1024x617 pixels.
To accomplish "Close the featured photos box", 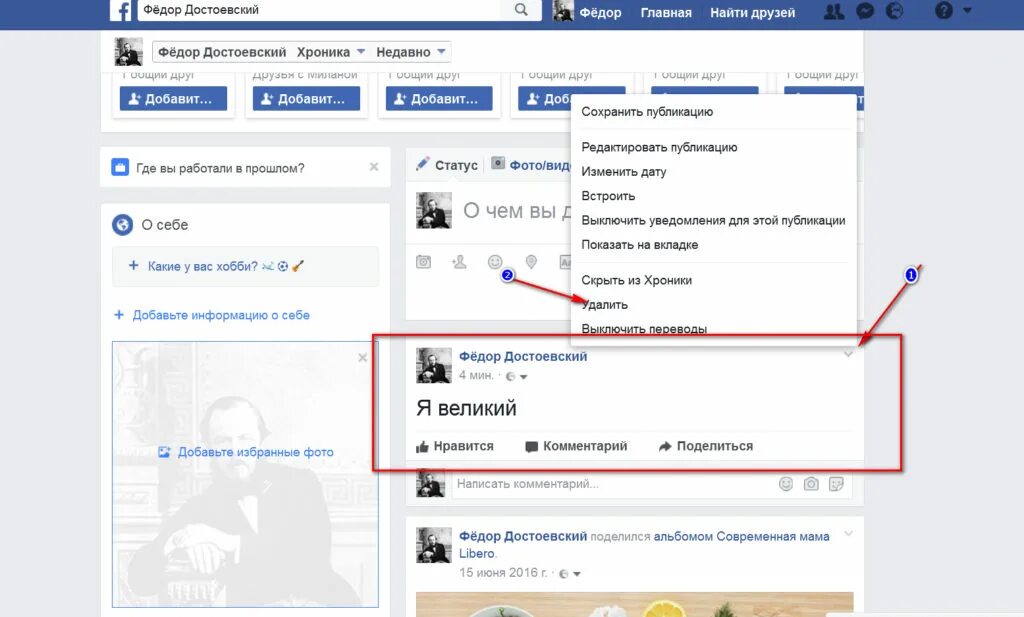I will point(362,358).
